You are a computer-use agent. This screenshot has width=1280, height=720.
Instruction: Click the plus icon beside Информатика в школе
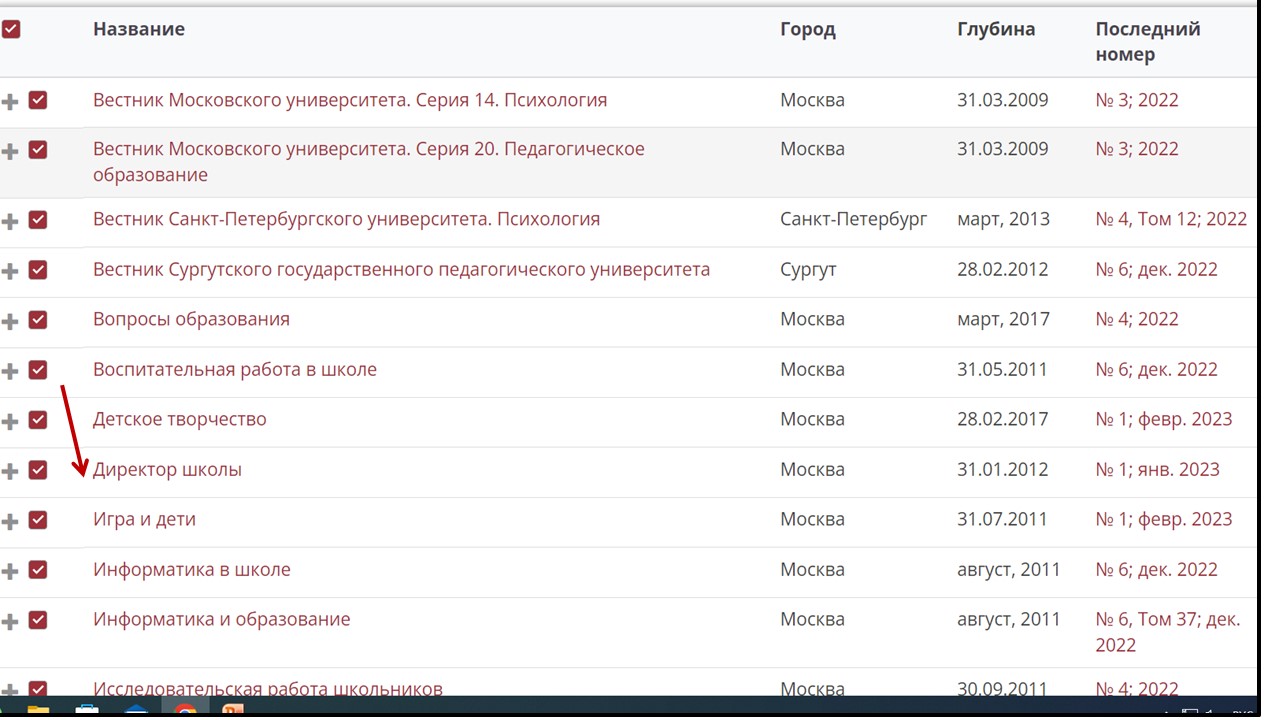coord(11,571)
